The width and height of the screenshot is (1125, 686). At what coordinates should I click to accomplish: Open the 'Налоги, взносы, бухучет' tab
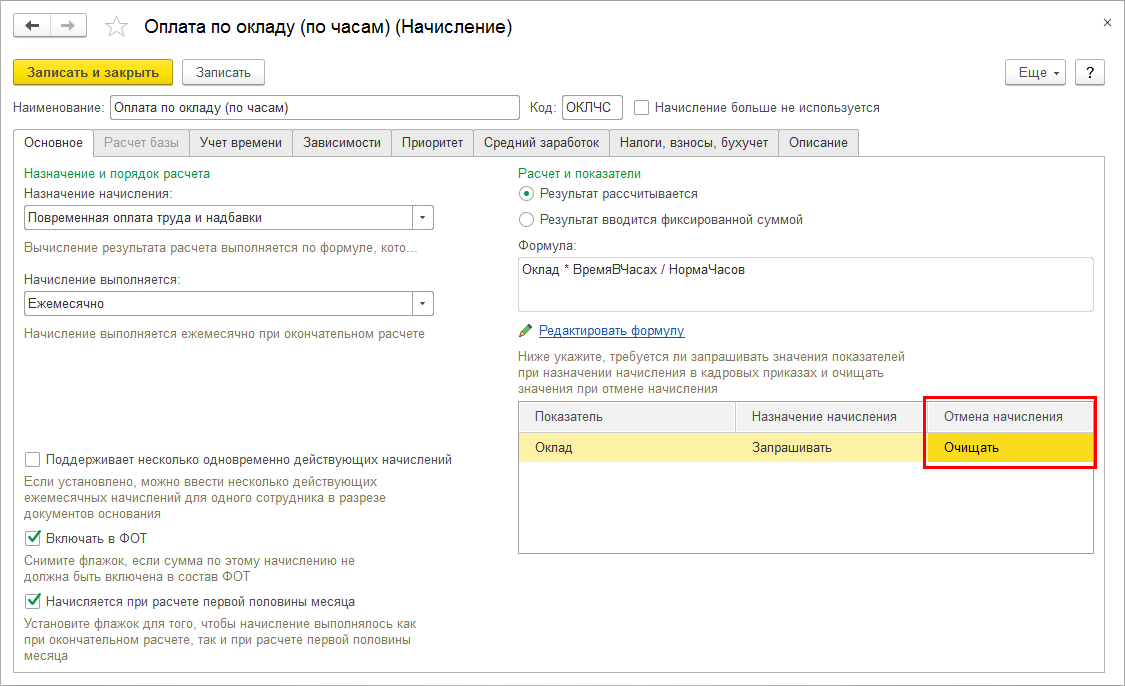(694, 142)
